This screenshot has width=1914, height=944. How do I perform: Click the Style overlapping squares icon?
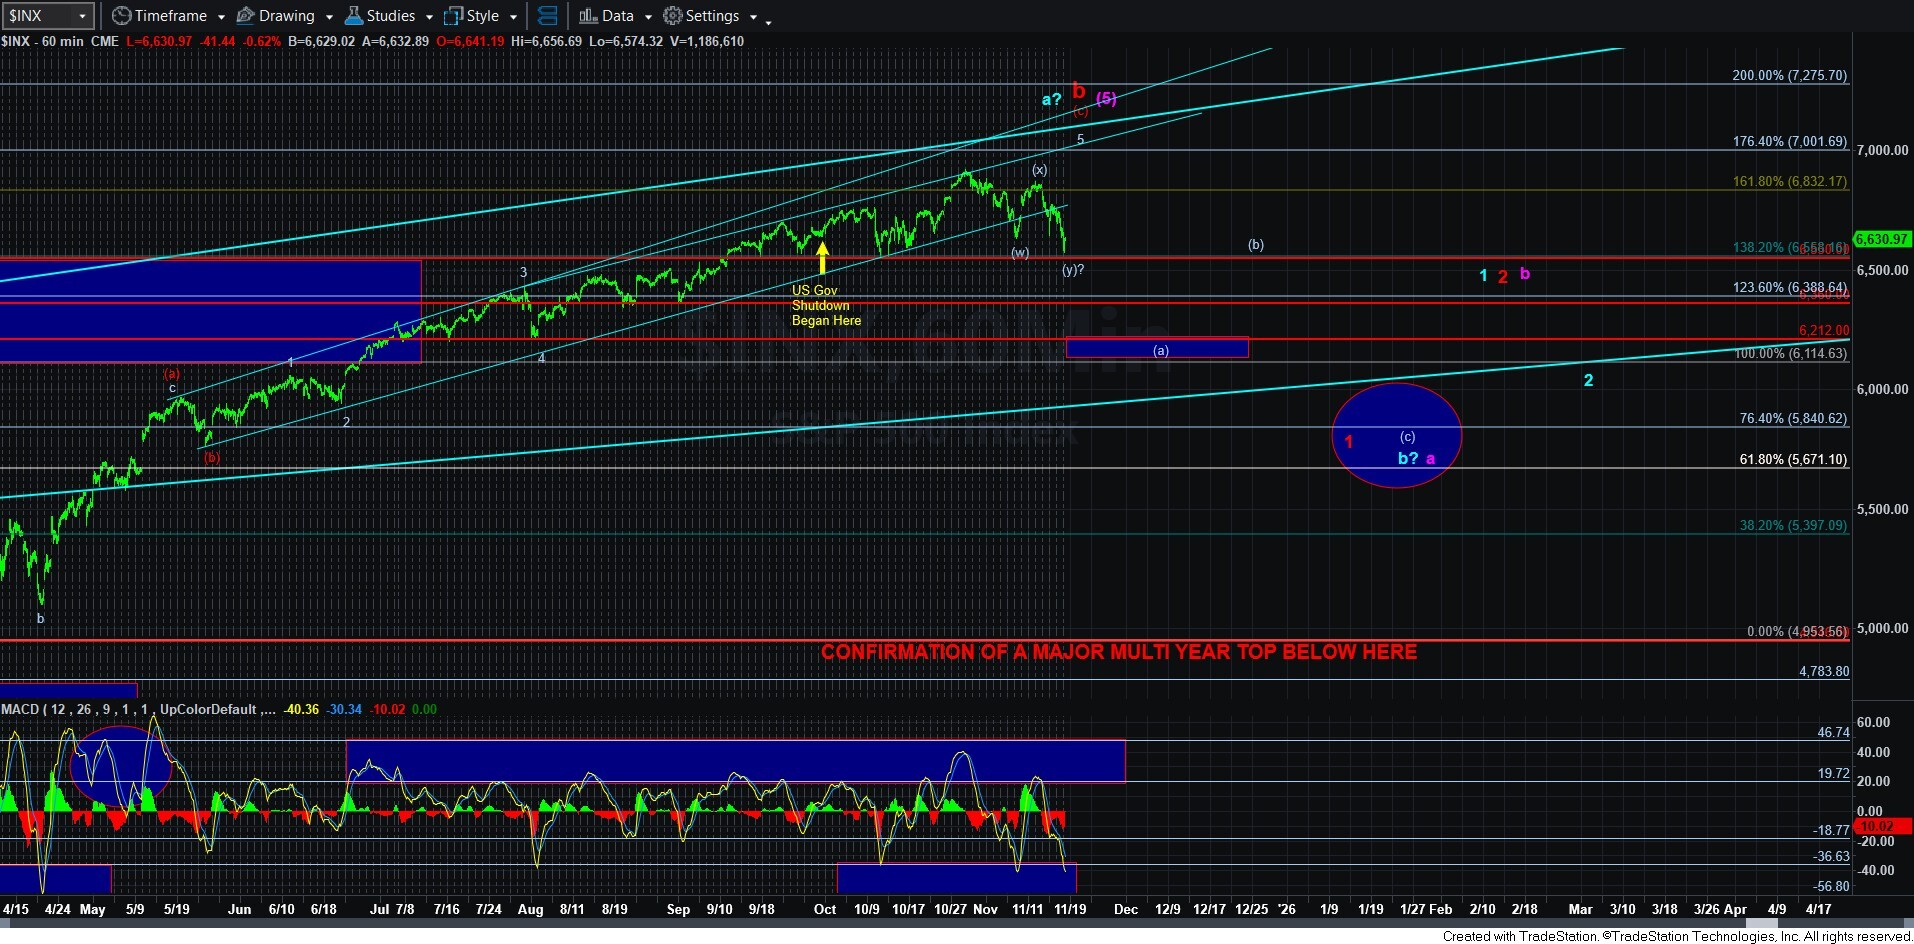(x=454, y=16)
